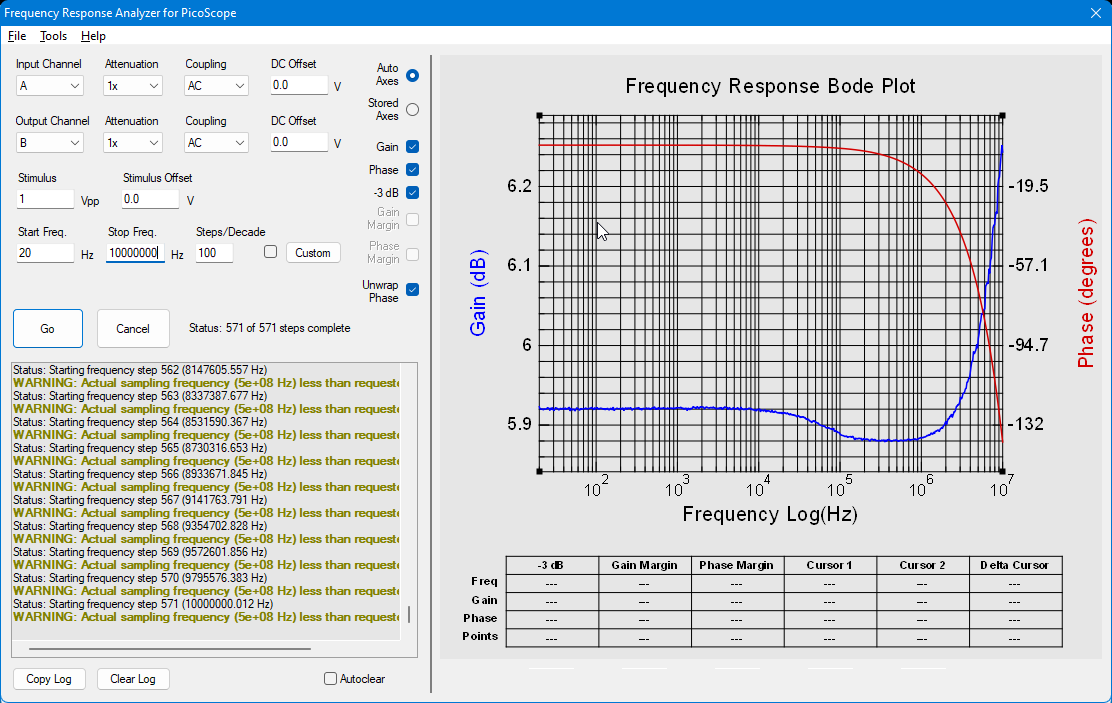Viewport: 1112px width, 703px height.
Task: Uncheck the Gain plot checkbox
Action: coord(412,147)
